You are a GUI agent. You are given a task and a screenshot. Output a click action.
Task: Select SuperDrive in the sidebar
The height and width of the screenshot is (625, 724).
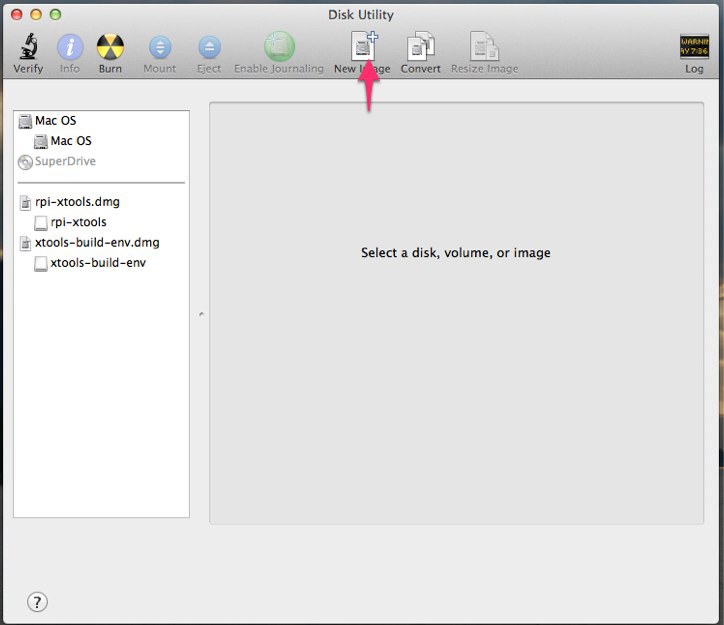pyautogui.click(x=101, y=162)
